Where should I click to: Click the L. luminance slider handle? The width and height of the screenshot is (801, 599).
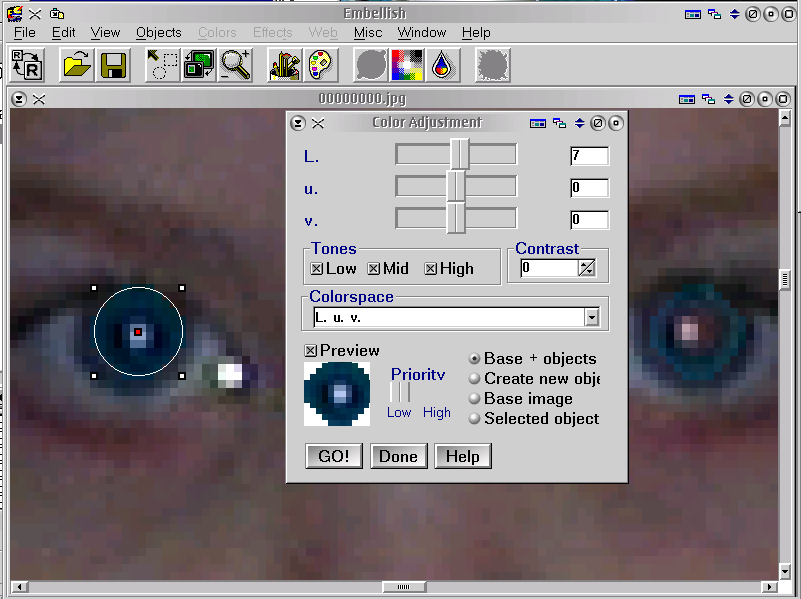[x=459, y=155]
